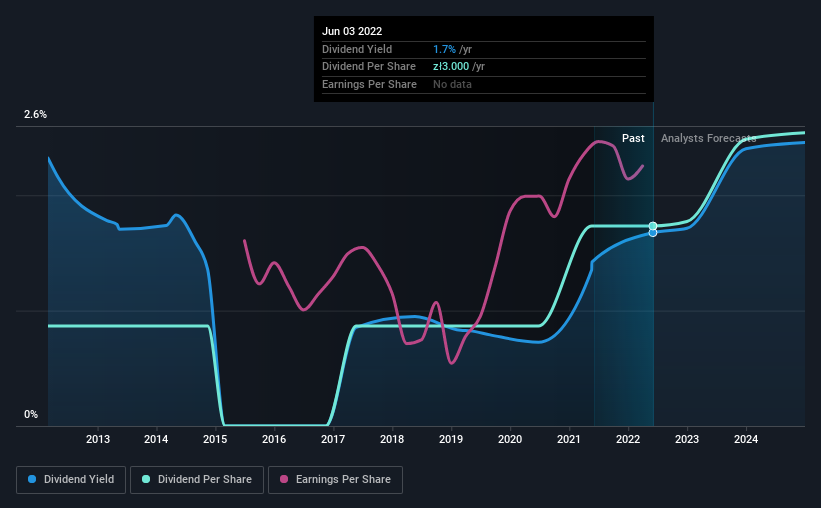Image resolution: width=821 pixels, height=508 pixels.
Task: Click the 2016 label on the x-axis
Action: [x=274, y=439]
